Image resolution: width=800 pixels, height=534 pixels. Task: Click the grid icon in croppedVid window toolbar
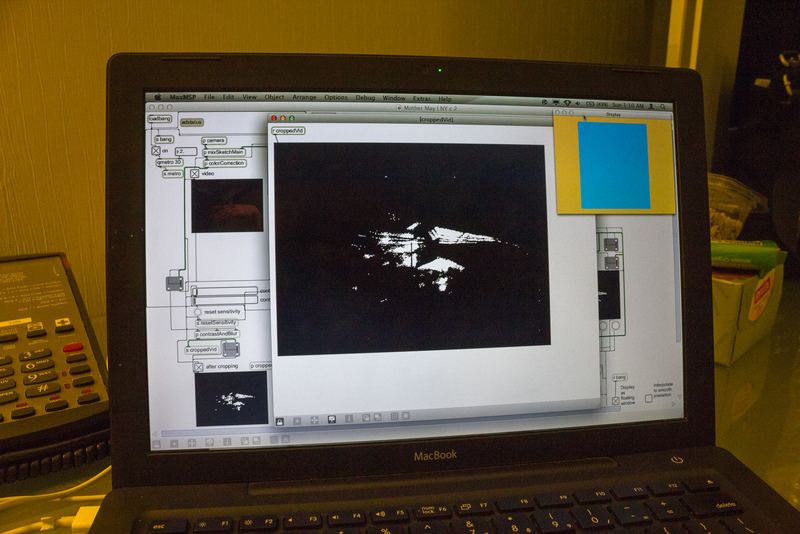point(394,417)
